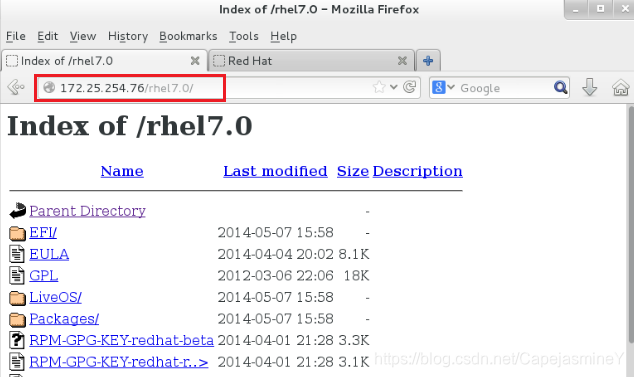Sort by Last modified column link

tap(275, 171)
